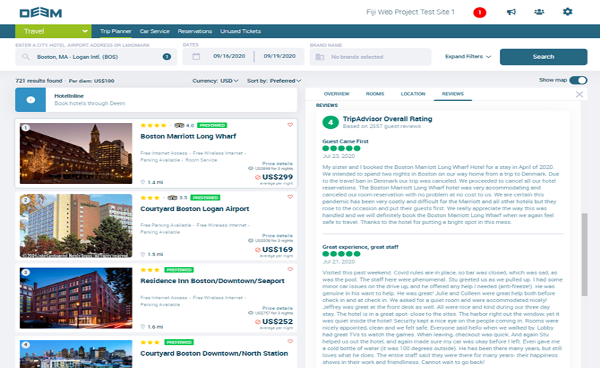
Task: Click the location pin next to 1.4 mi
Action: click(x=143, y=182)
